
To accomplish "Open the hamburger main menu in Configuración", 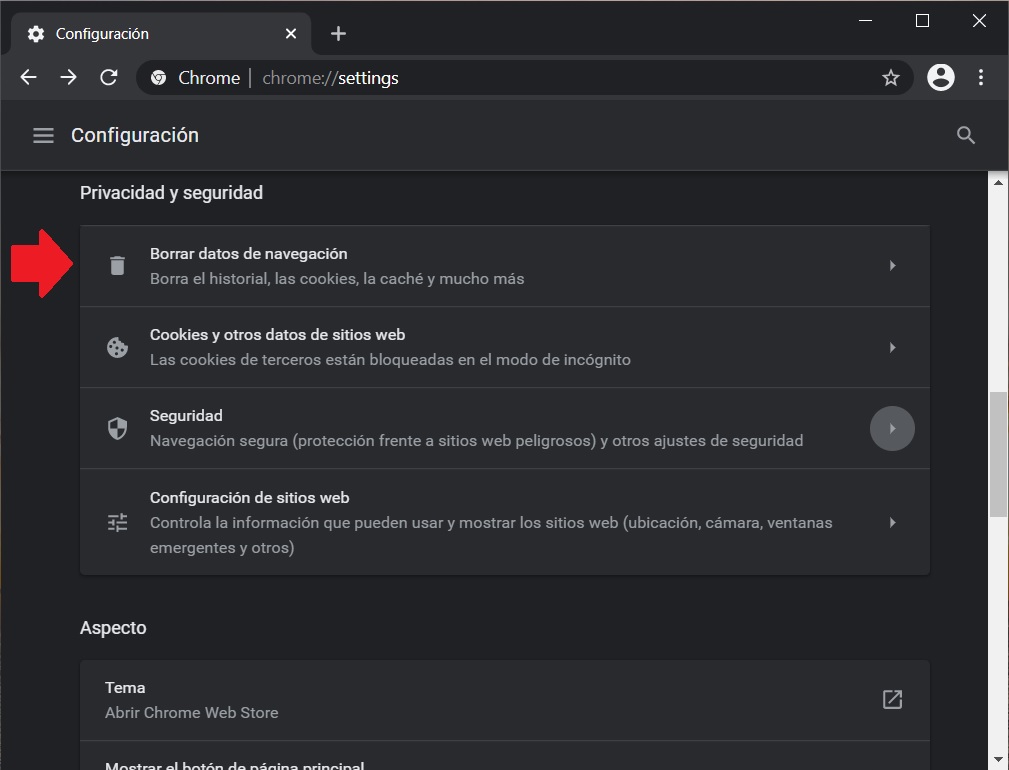I will 43,135.
